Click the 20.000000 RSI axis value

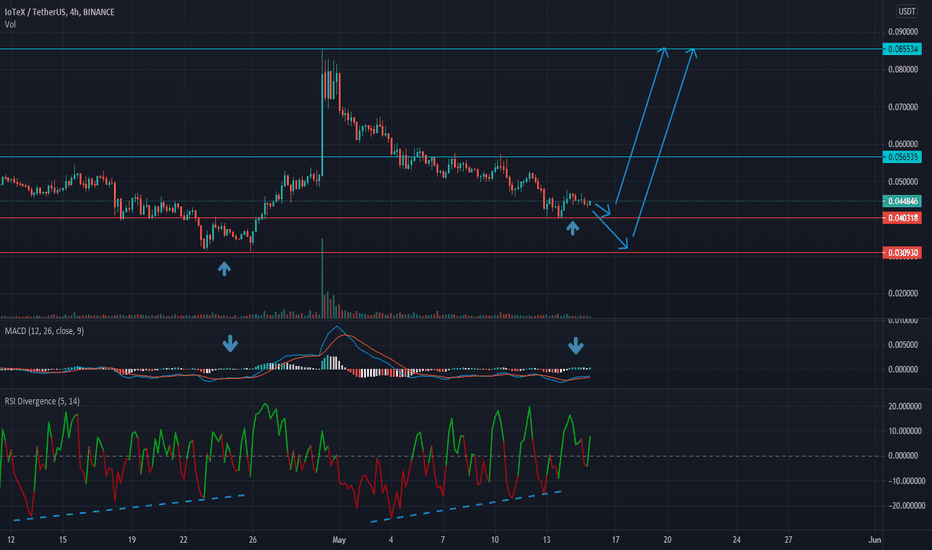905,407
